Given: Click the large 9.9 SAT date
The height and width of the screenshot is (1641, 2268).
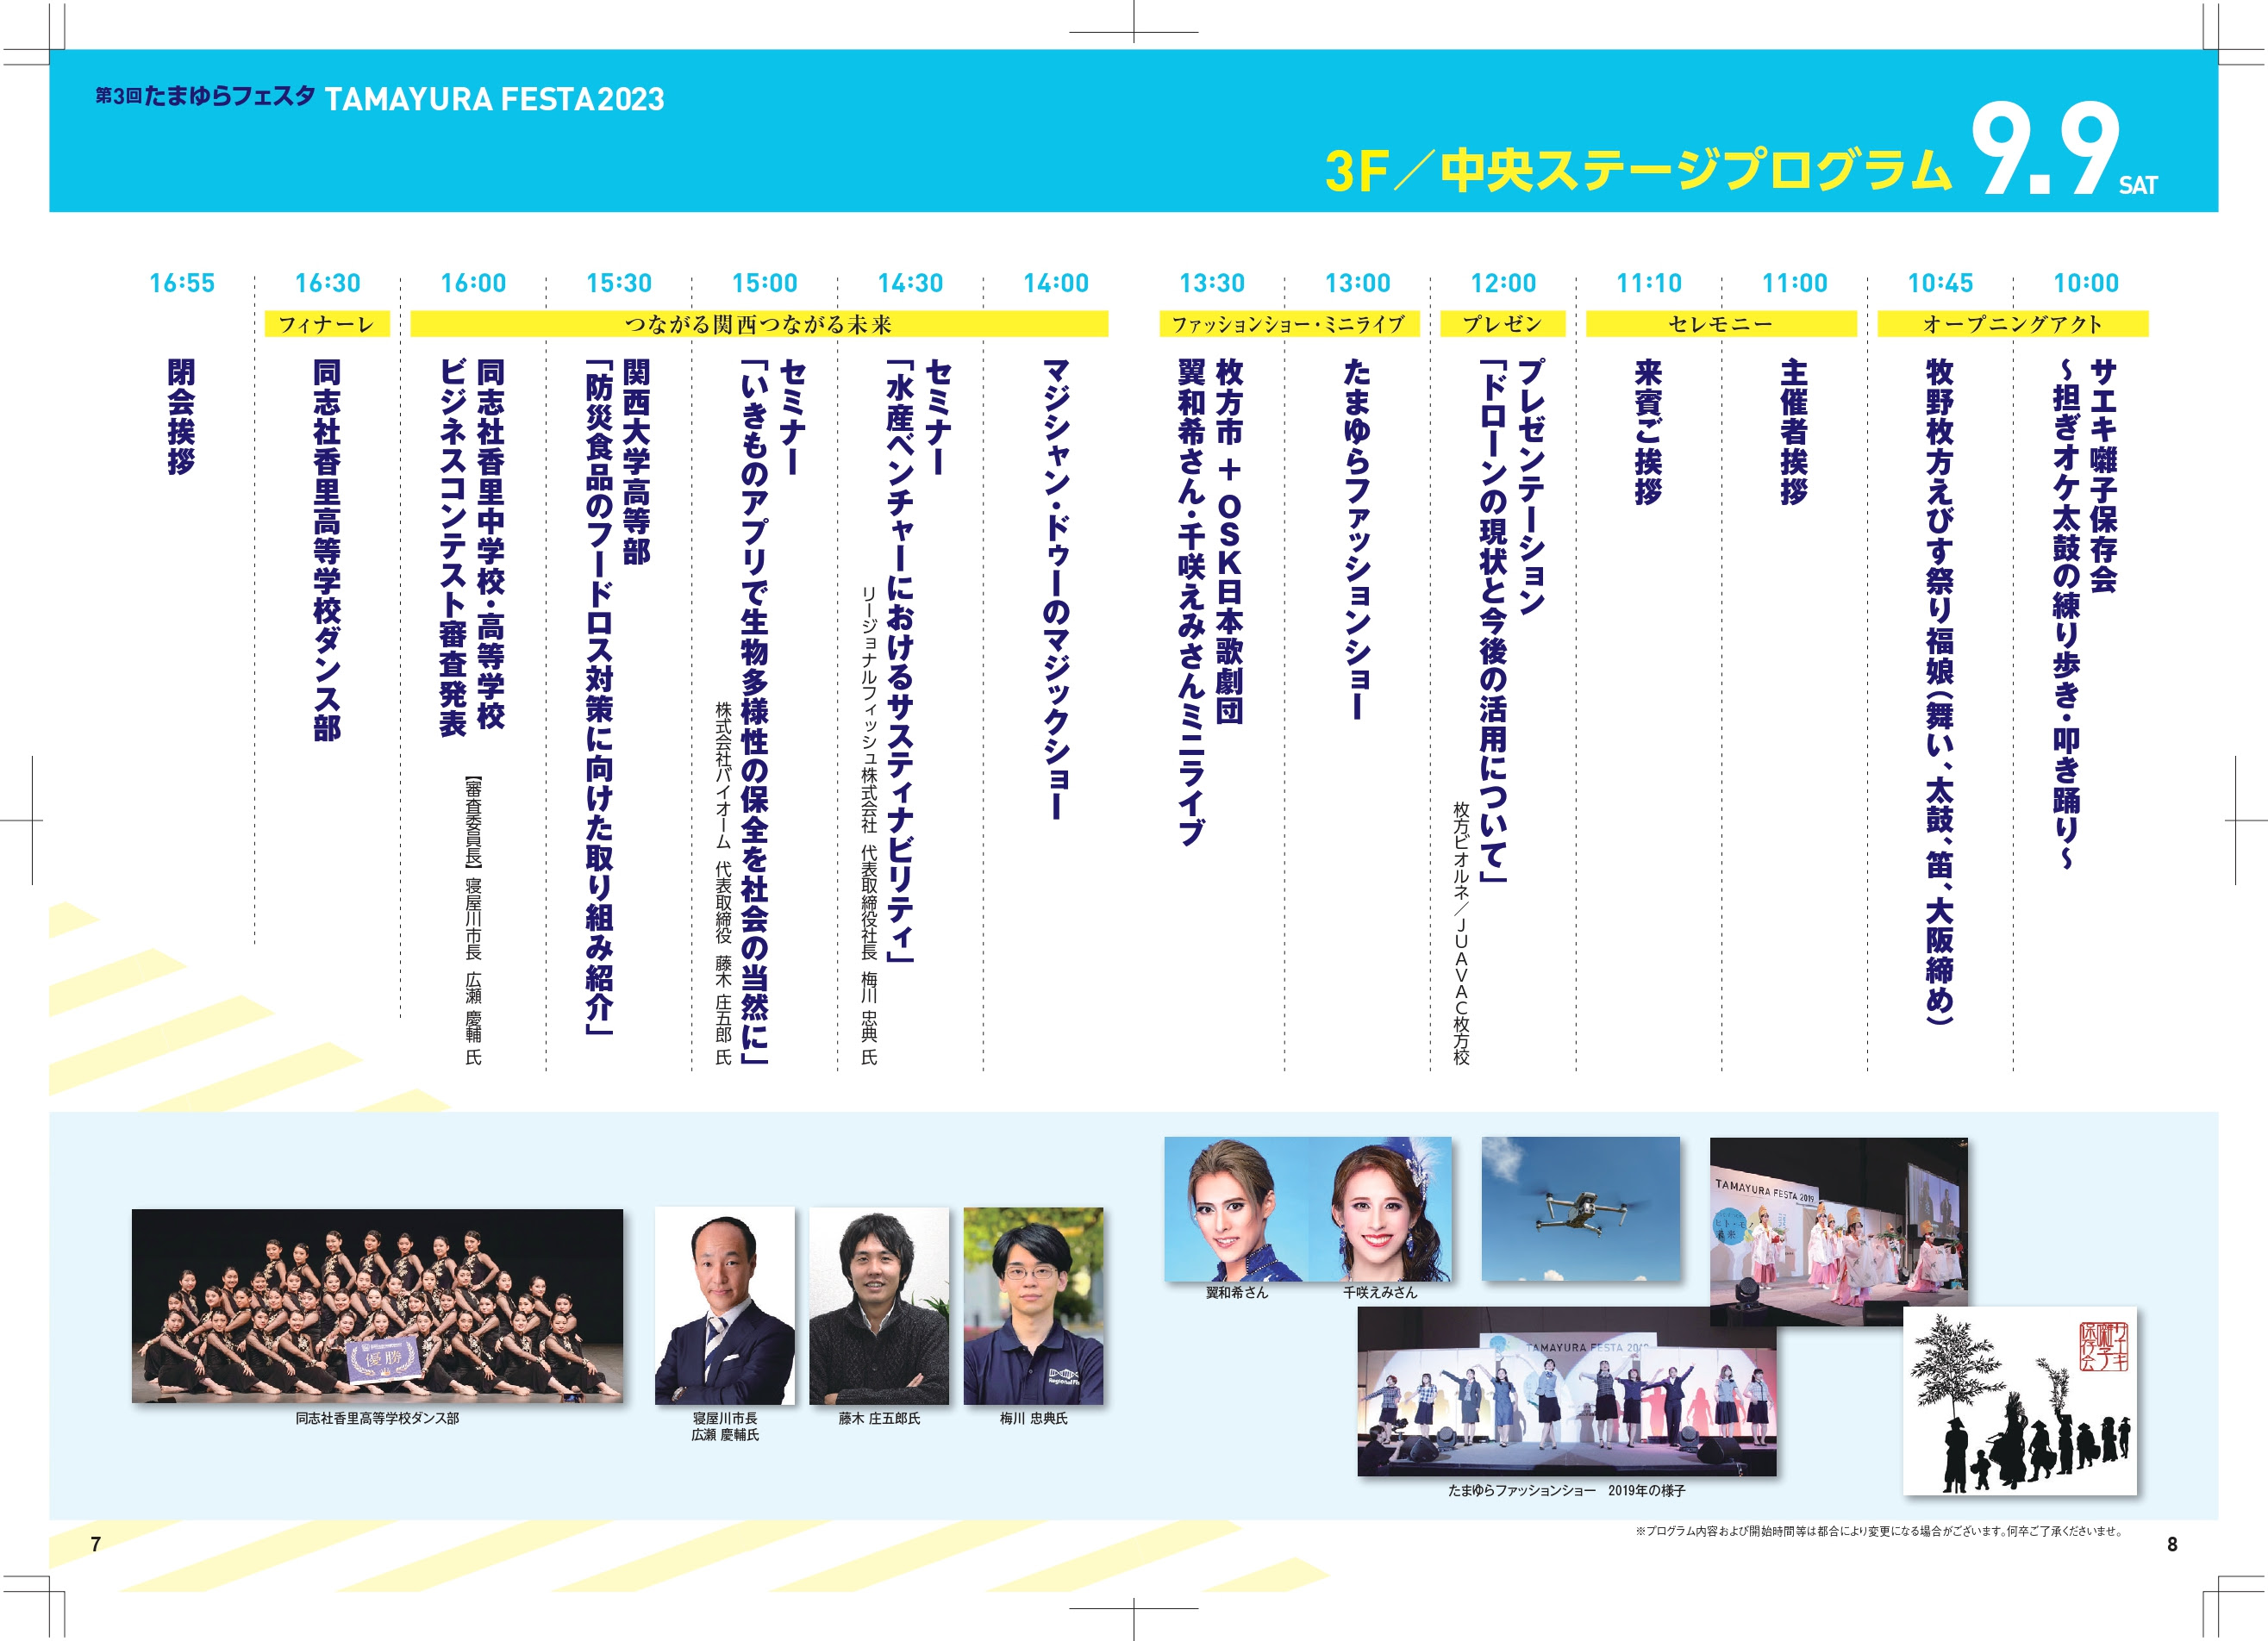Looking at the screenshot, I should coord(2065,150).
